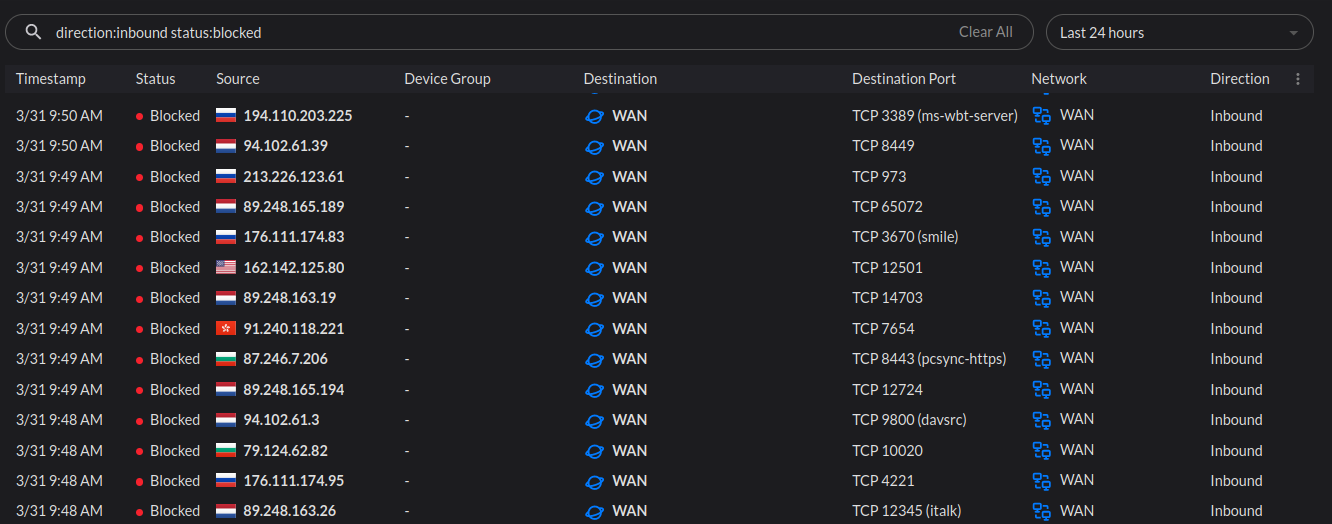1332x524 pixels.
Task: Sort by the Destination Port column header
Action: point(903,79)
